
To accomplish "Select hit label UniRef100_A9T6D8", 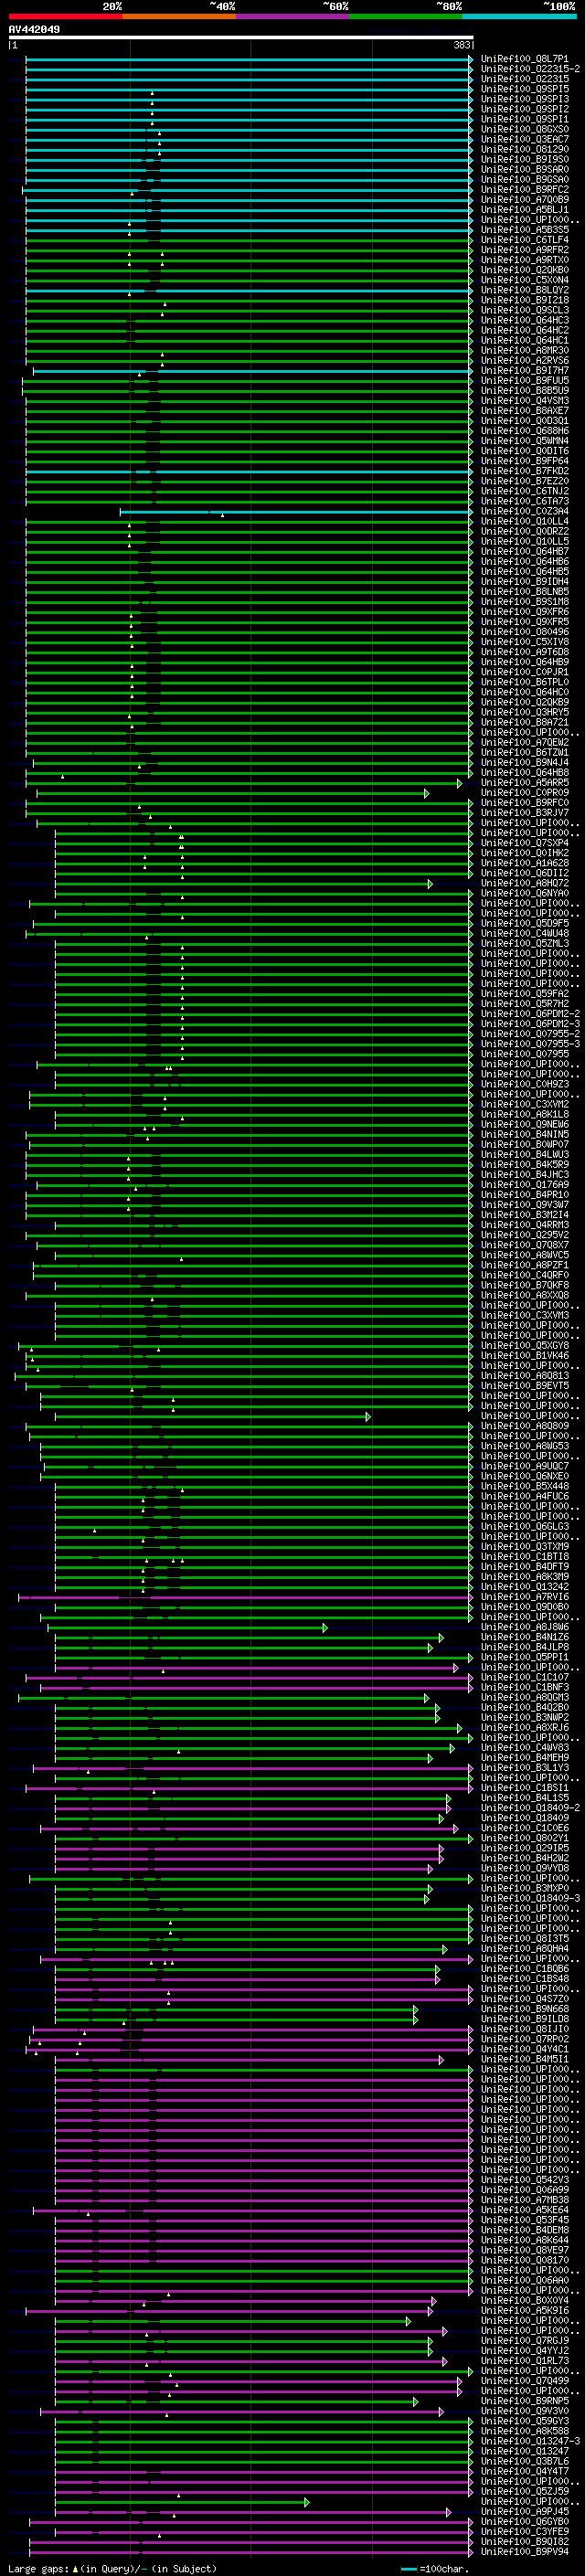I will point(525,652).
